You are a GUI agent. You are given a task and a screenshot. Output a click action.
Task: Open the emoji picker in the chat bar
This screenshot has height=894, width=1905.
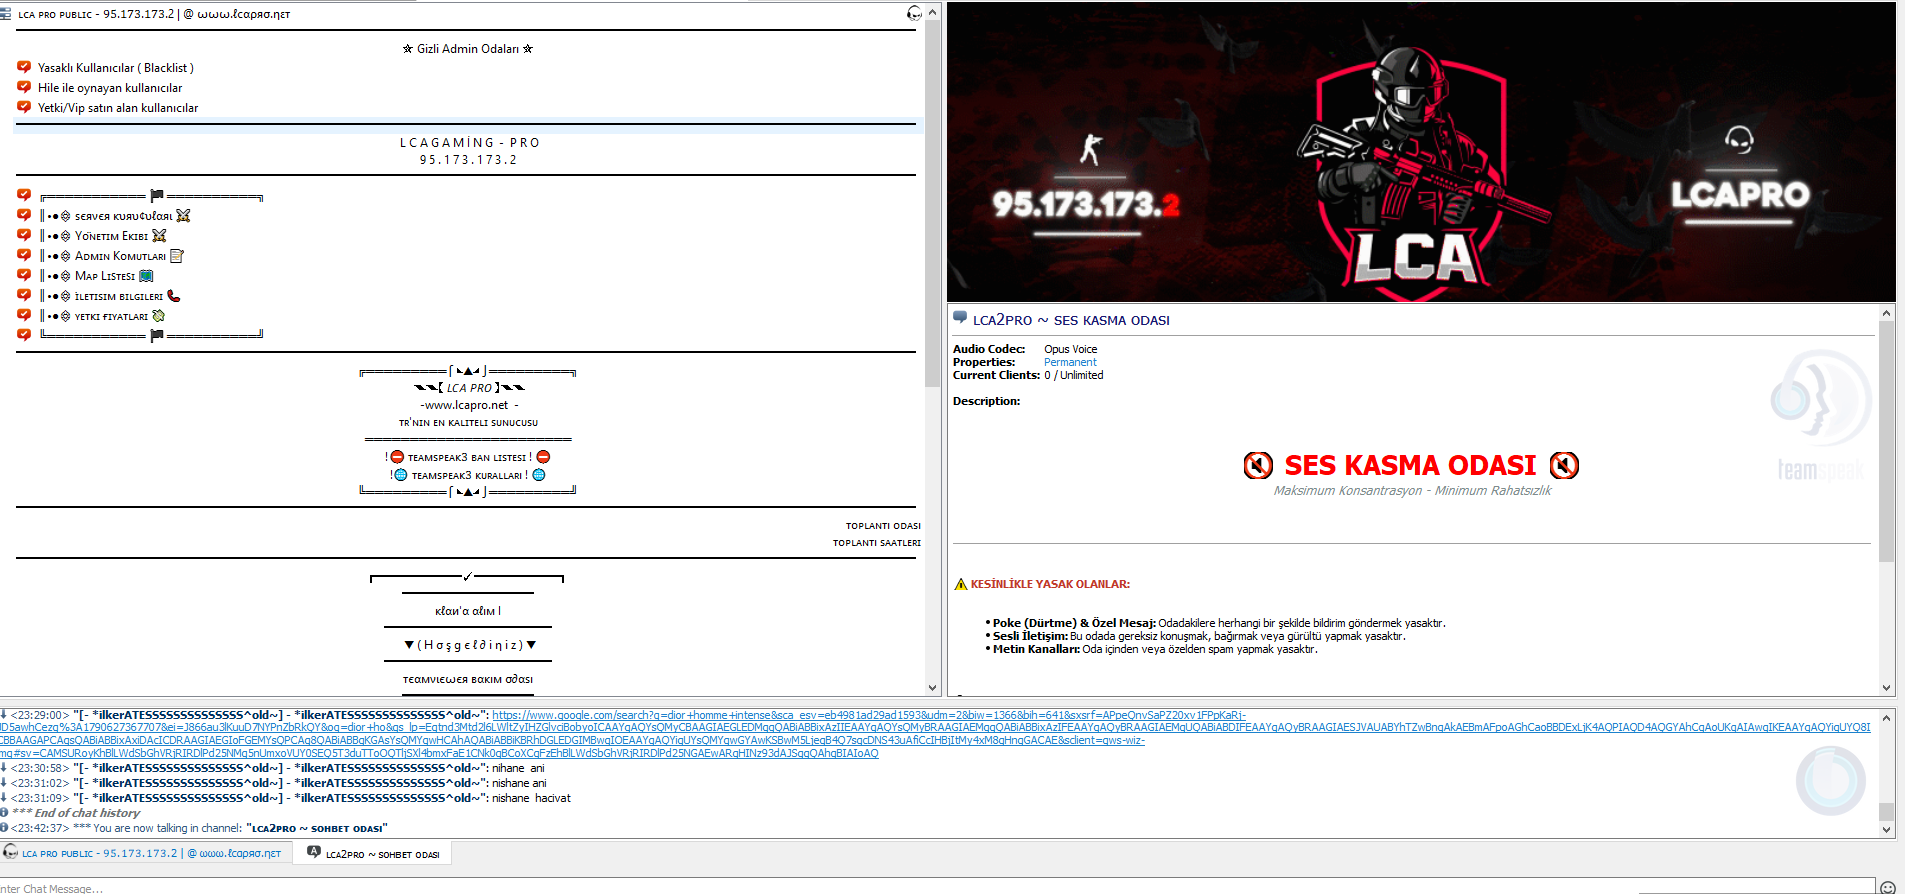1887,887
